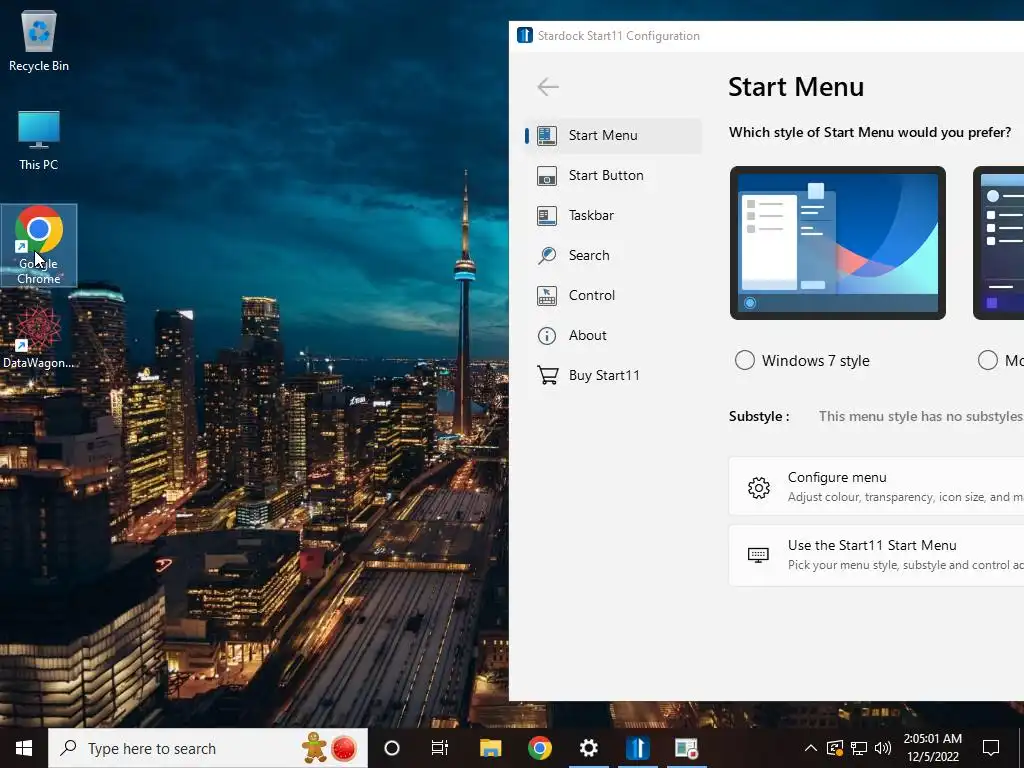Open the Start Menu section in sidebar

point(613,135)
